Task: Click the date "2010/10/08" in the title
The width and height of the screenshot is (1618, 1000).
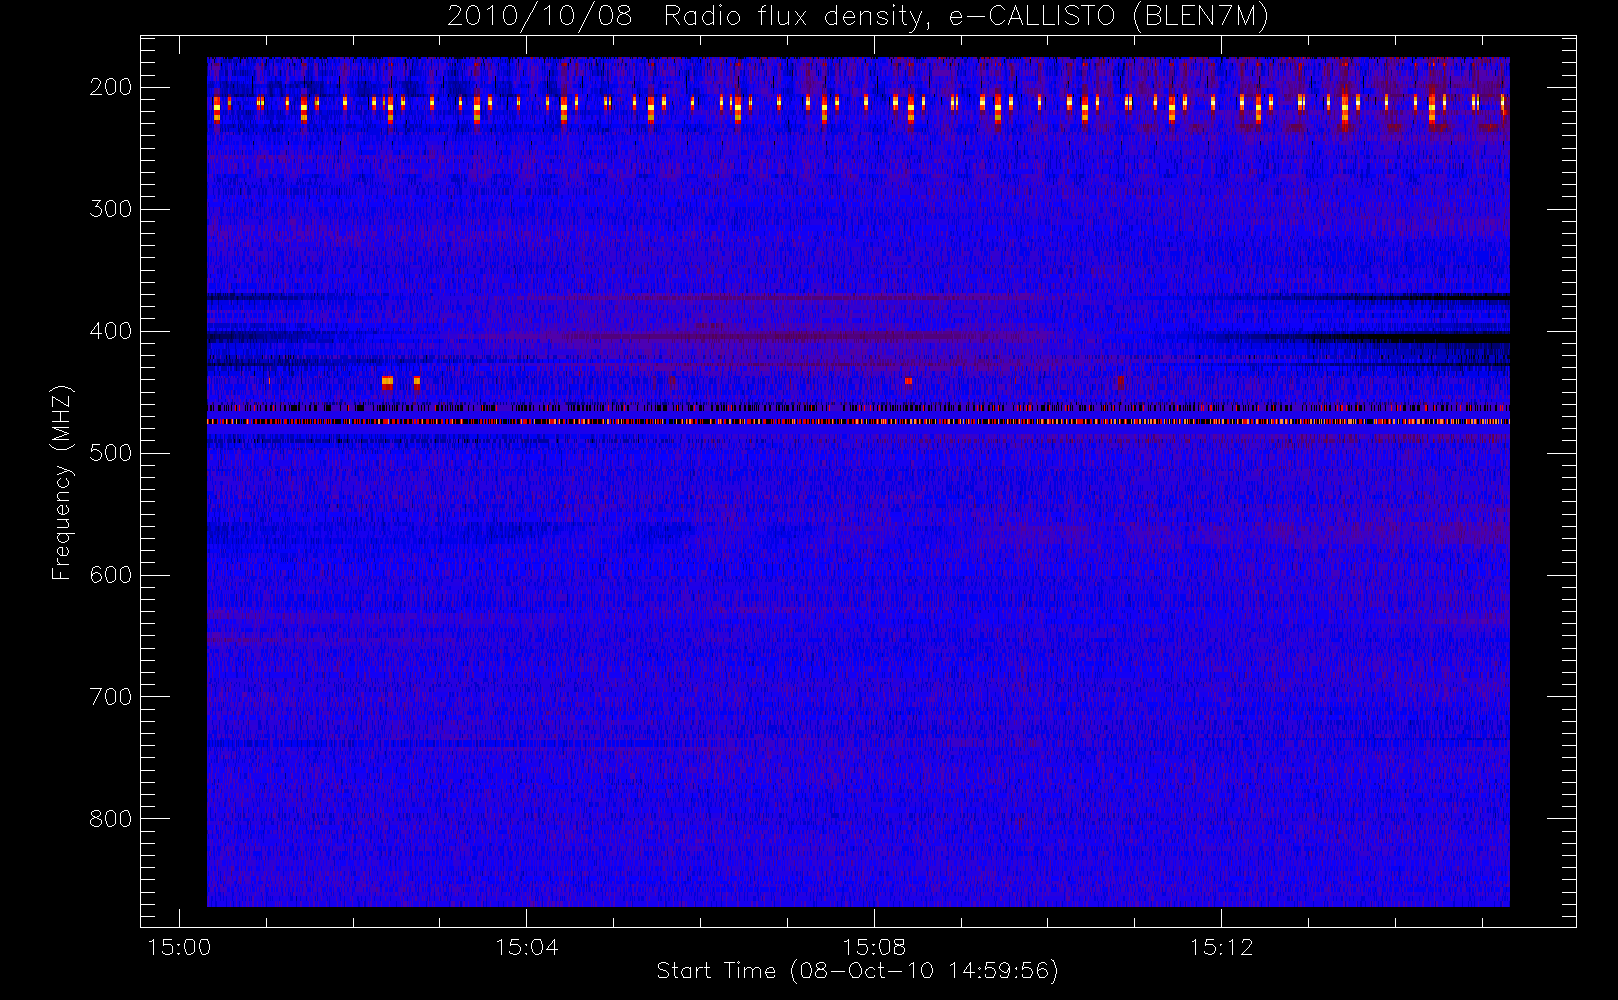Action: 540,17
